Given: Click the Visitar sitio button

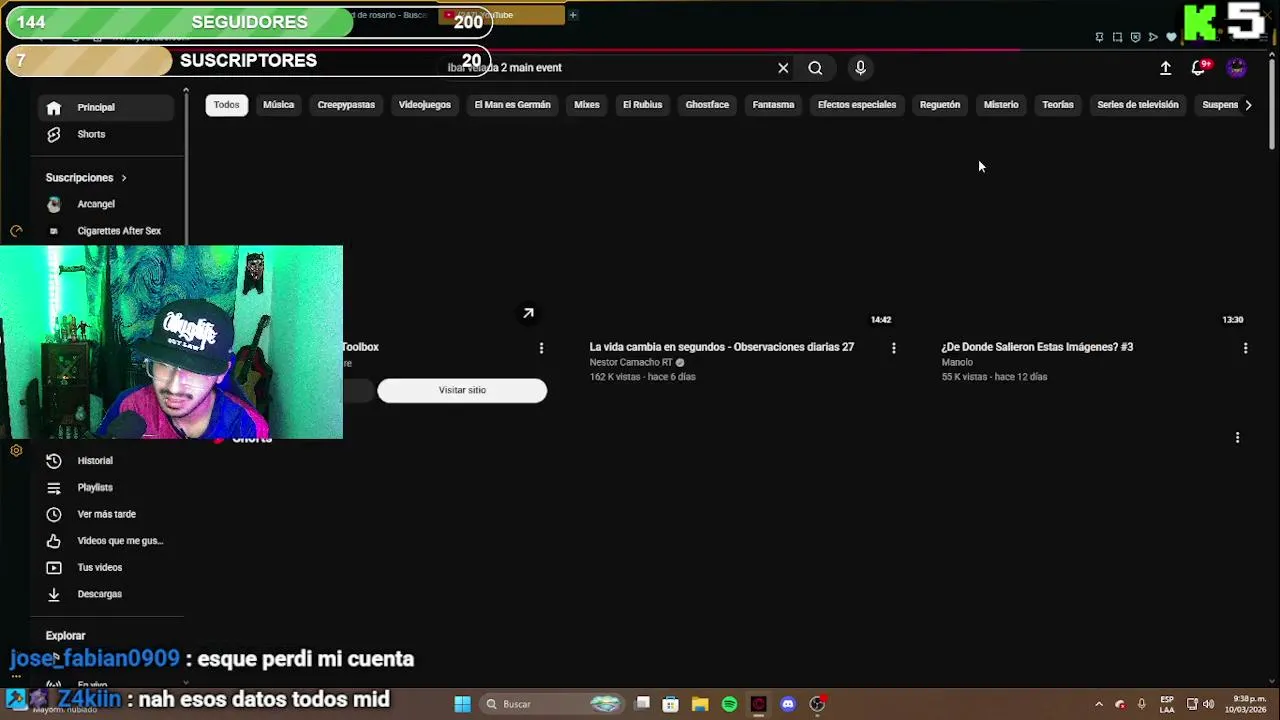Looking at the screenshot, I should tap(462, 390).
